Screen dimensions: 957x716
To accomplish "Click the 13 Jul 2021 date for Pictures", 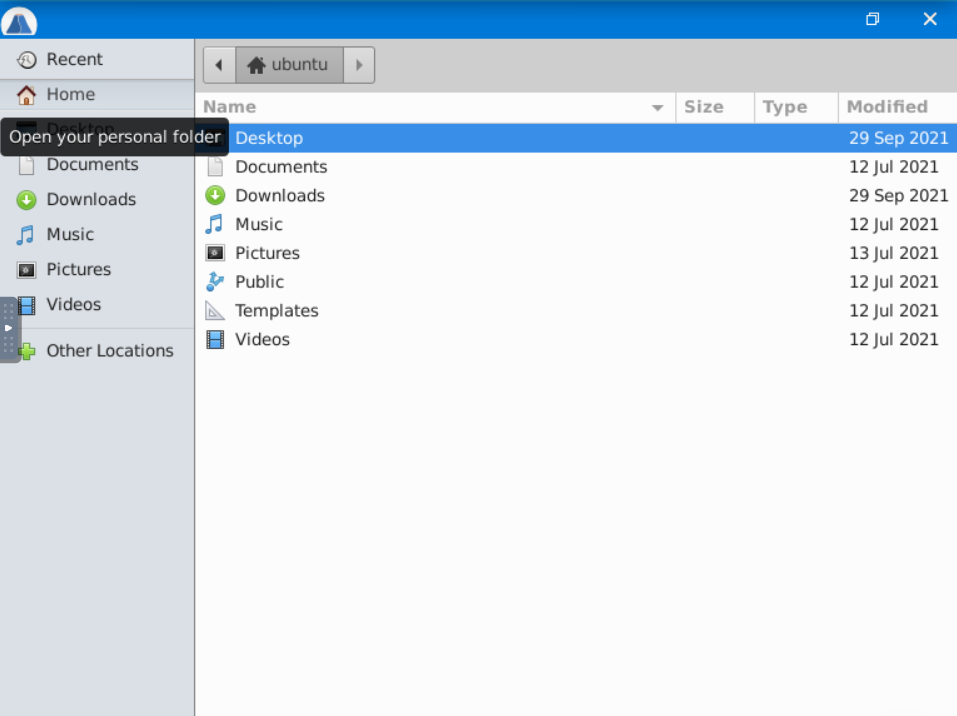I will 894,253.
